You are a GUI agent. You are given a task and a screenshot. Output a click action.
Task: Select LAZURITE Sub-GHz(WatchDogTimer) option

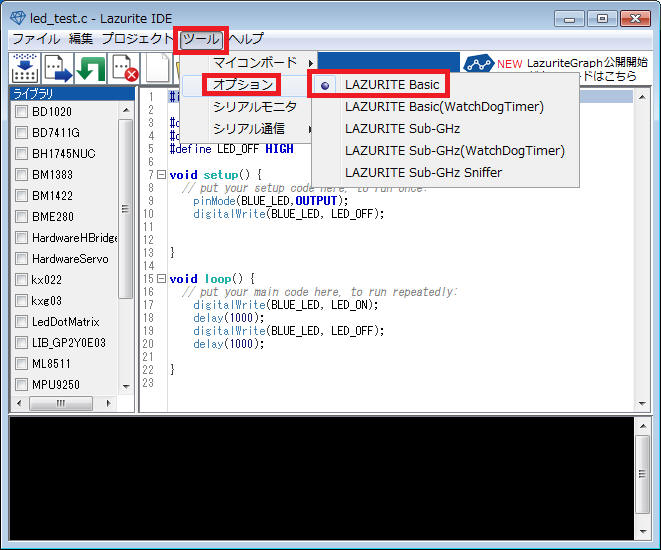click(455, 150)
